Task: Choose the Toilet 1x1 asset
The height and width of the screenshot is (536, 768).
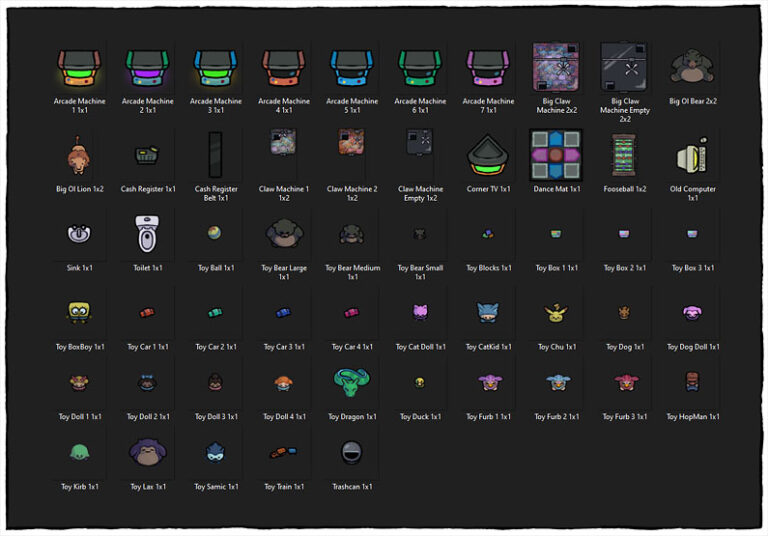Action: (x=148, y=235)
